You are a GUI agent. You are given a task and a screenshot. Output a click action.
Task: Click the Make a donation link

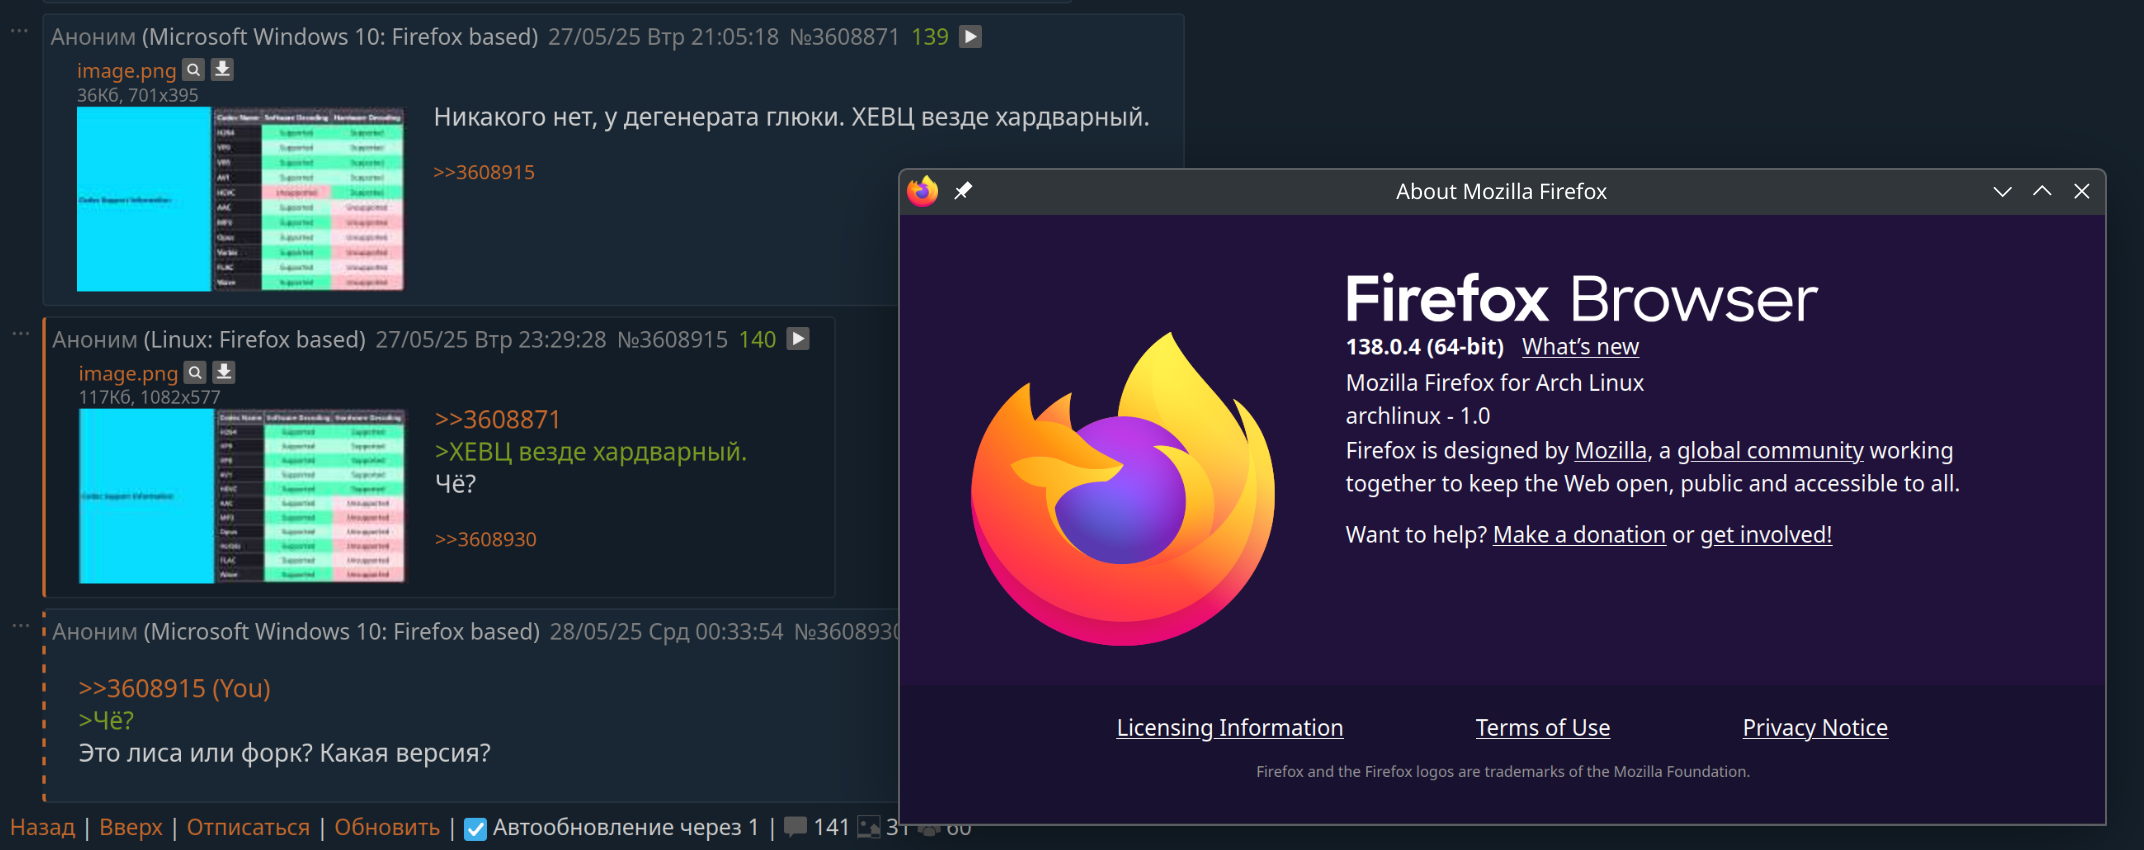(x=1579, y=535)
